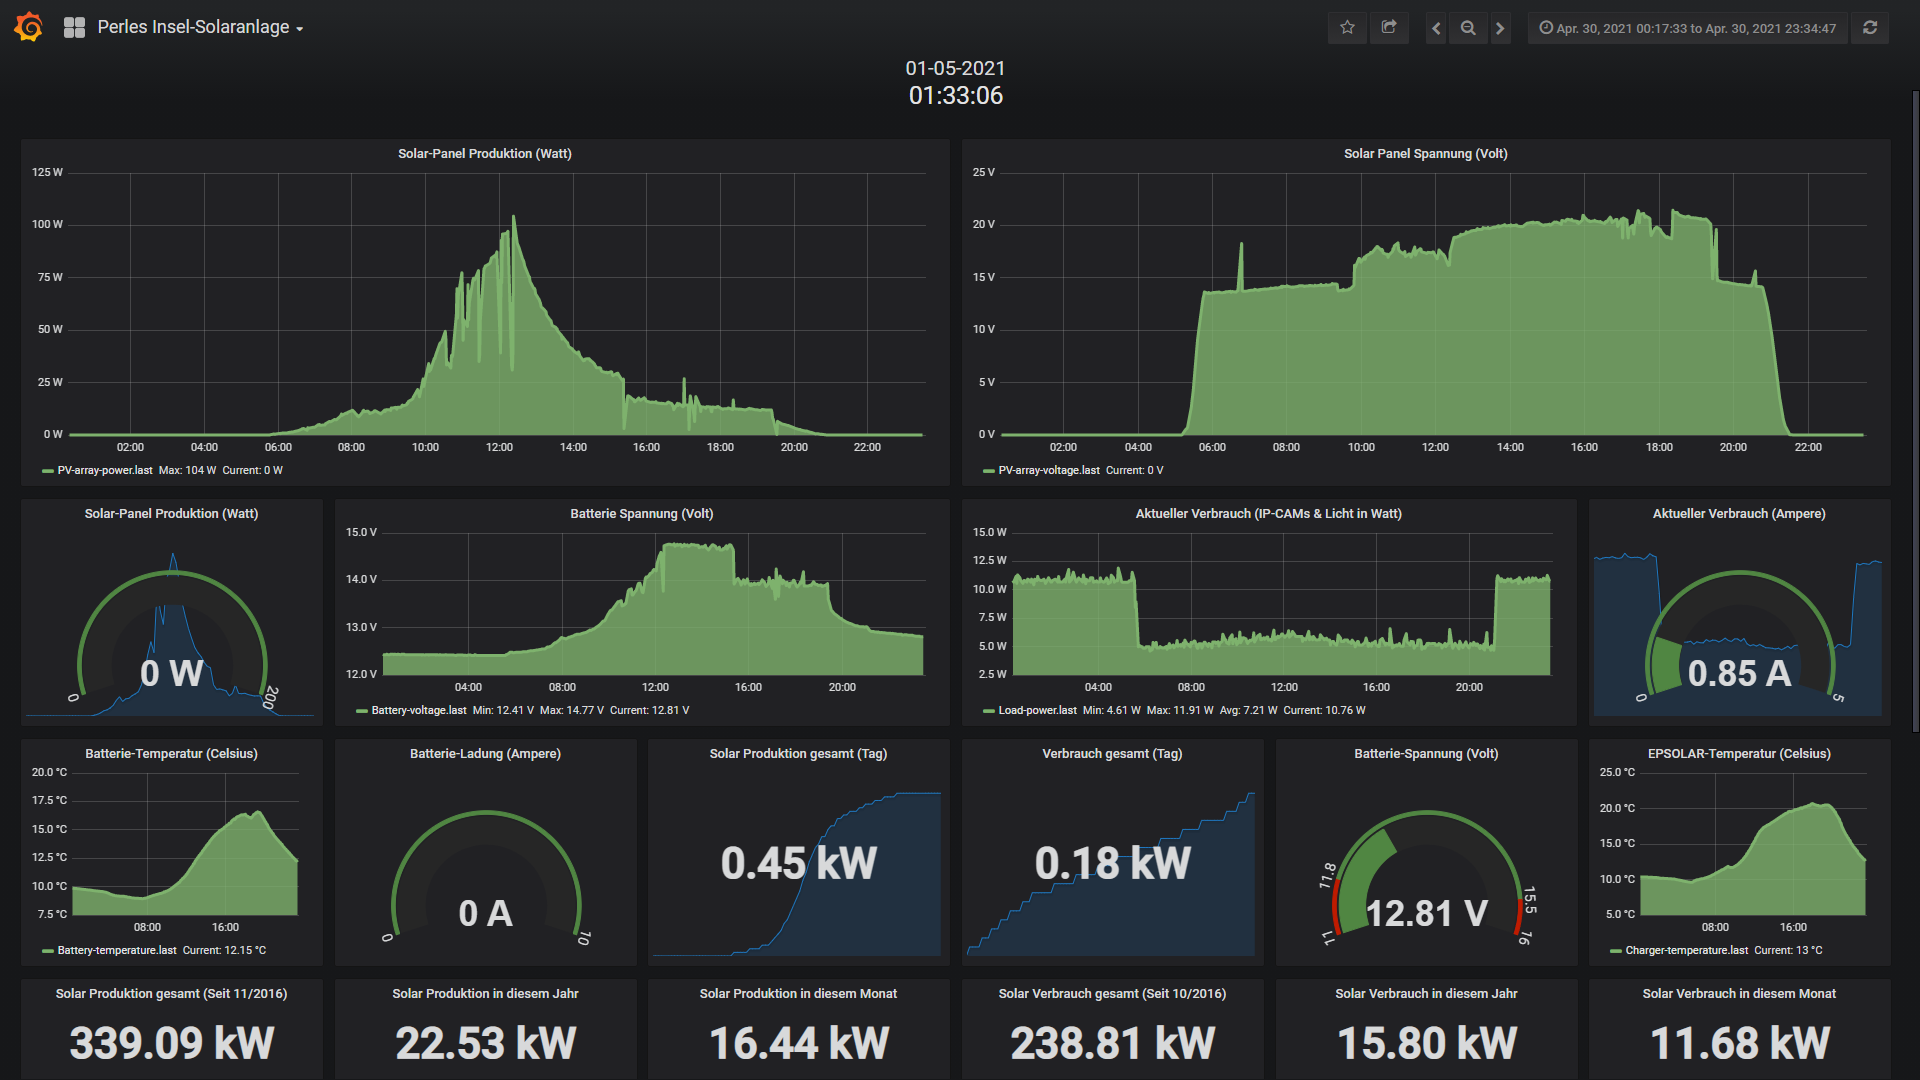
Task: Shift time range backward arrow
Action: point(1436,28)
